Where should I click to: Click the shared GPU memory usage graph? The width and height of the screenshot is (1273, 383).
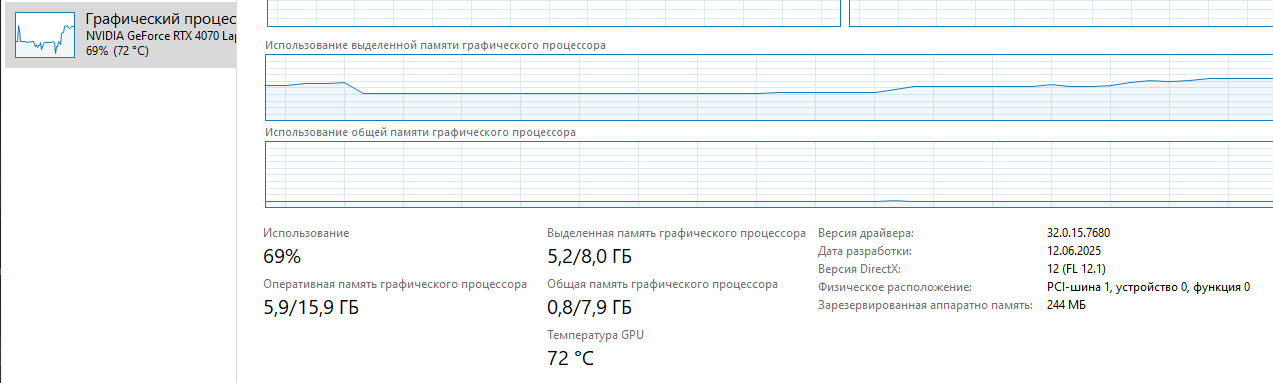[x=768, y=174]
